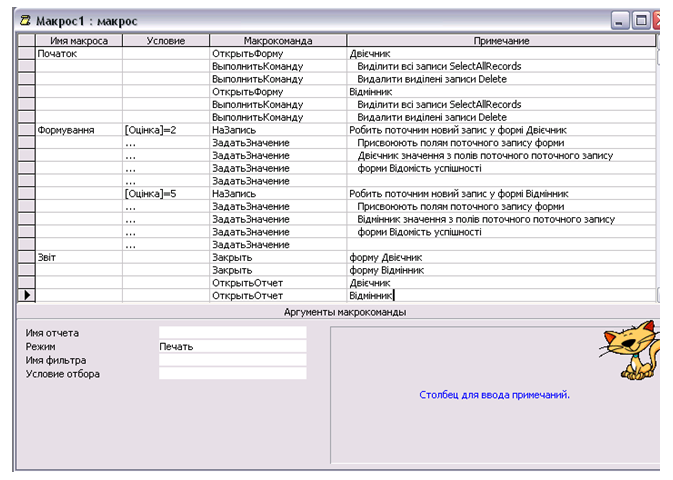Select the row selector for the 'Формування' row
Image resolution: width=673 pixels, height=480 pixels.
click(27, 130)
